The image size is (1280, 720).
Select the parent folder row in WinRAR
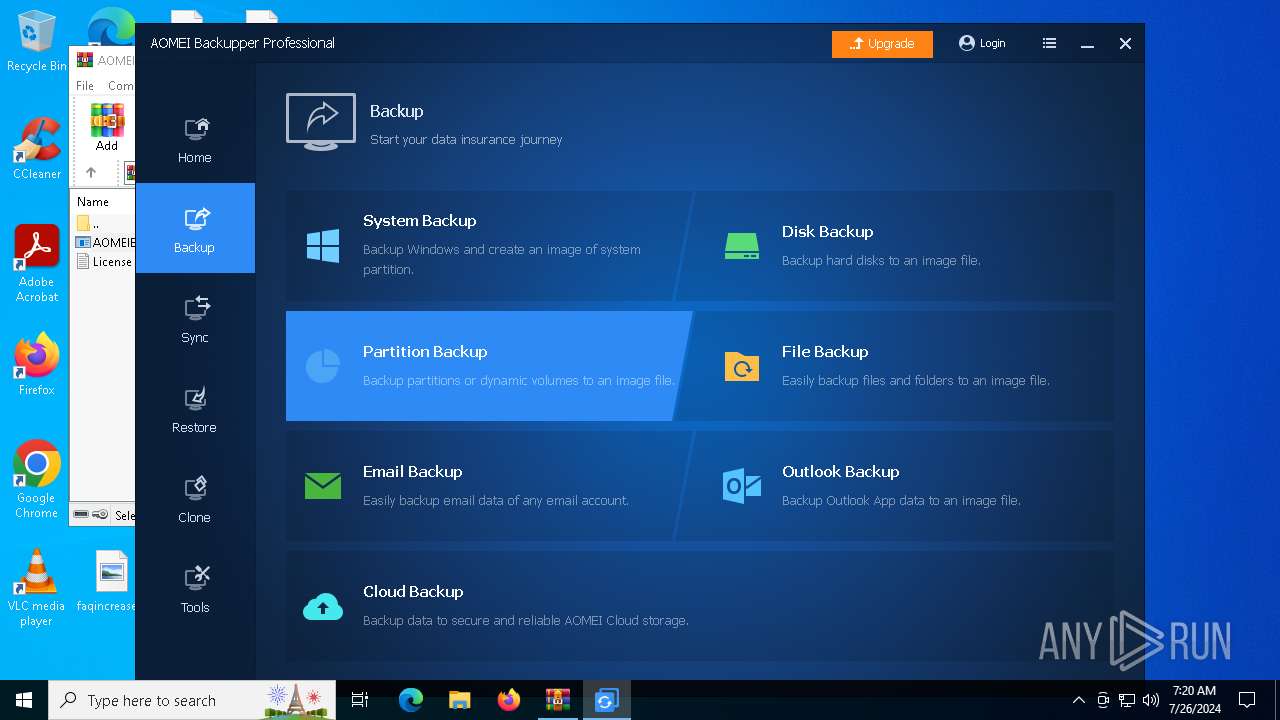click(103, 223)
